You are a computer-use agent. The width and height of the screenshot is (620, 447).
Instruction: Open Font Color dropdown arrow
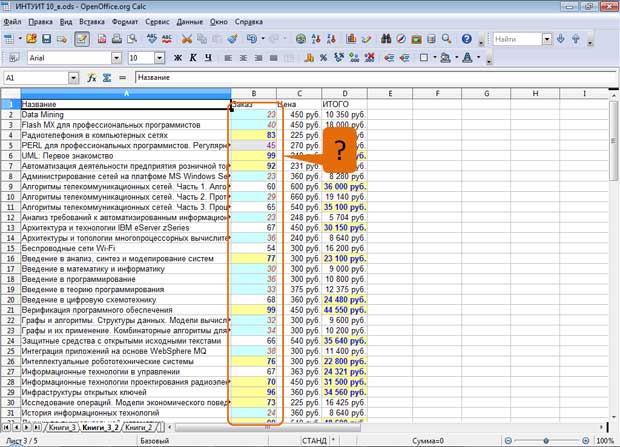(478, 58)
